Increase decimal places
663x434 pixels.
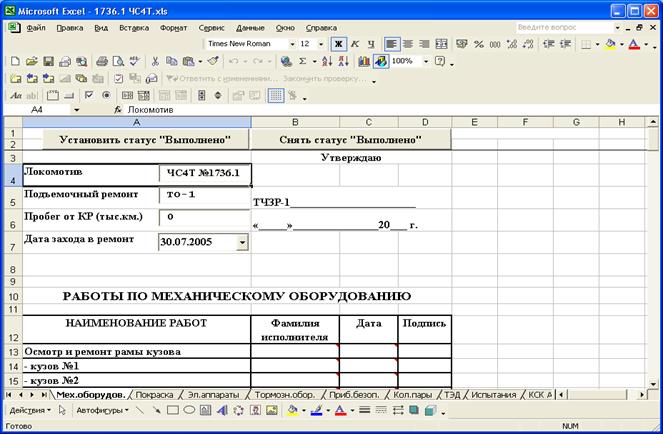coord(512,44)
